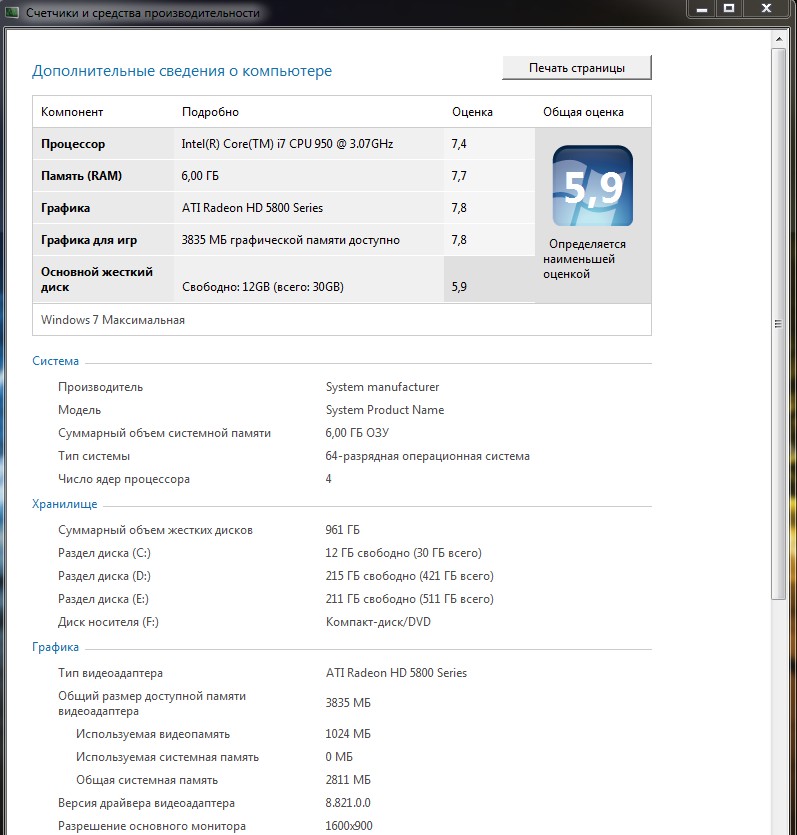Select the Память (RAM) row
The width and height of the screenshot is (797, 835).
[x=284, y=176]
